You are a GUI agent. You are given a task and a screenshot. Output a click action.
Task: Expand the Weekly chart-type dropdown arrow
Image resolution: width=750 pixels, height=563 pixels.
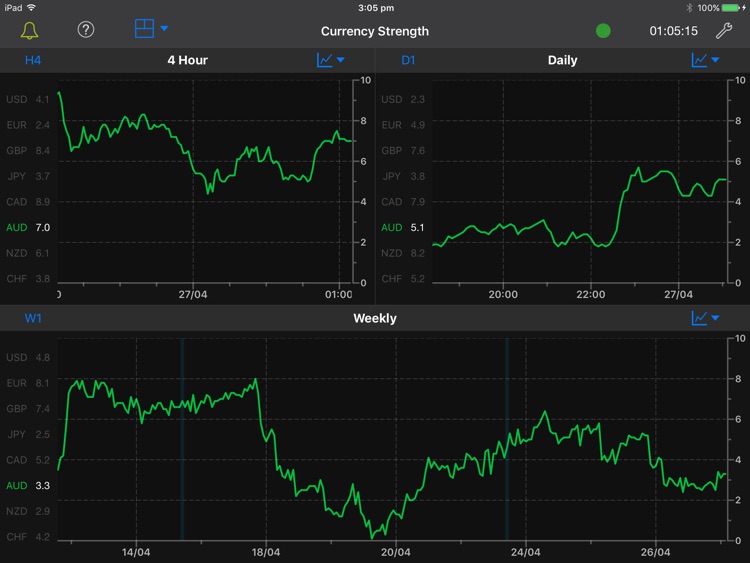tap(715, 318)
